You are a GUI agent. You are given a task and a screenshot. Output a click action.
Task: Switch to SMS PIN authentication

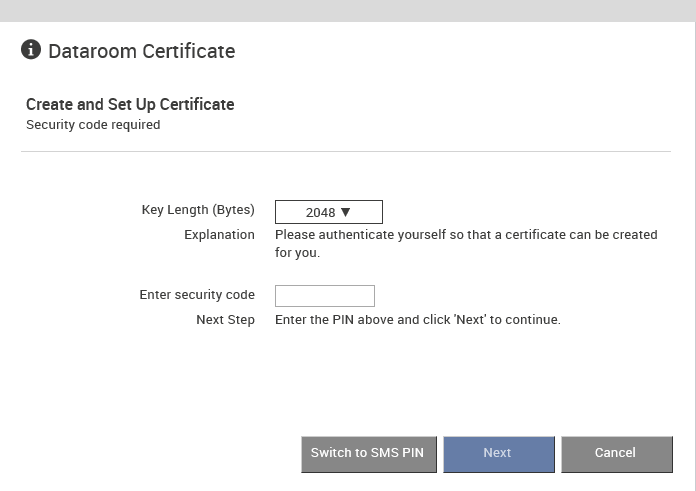[368, 454]
